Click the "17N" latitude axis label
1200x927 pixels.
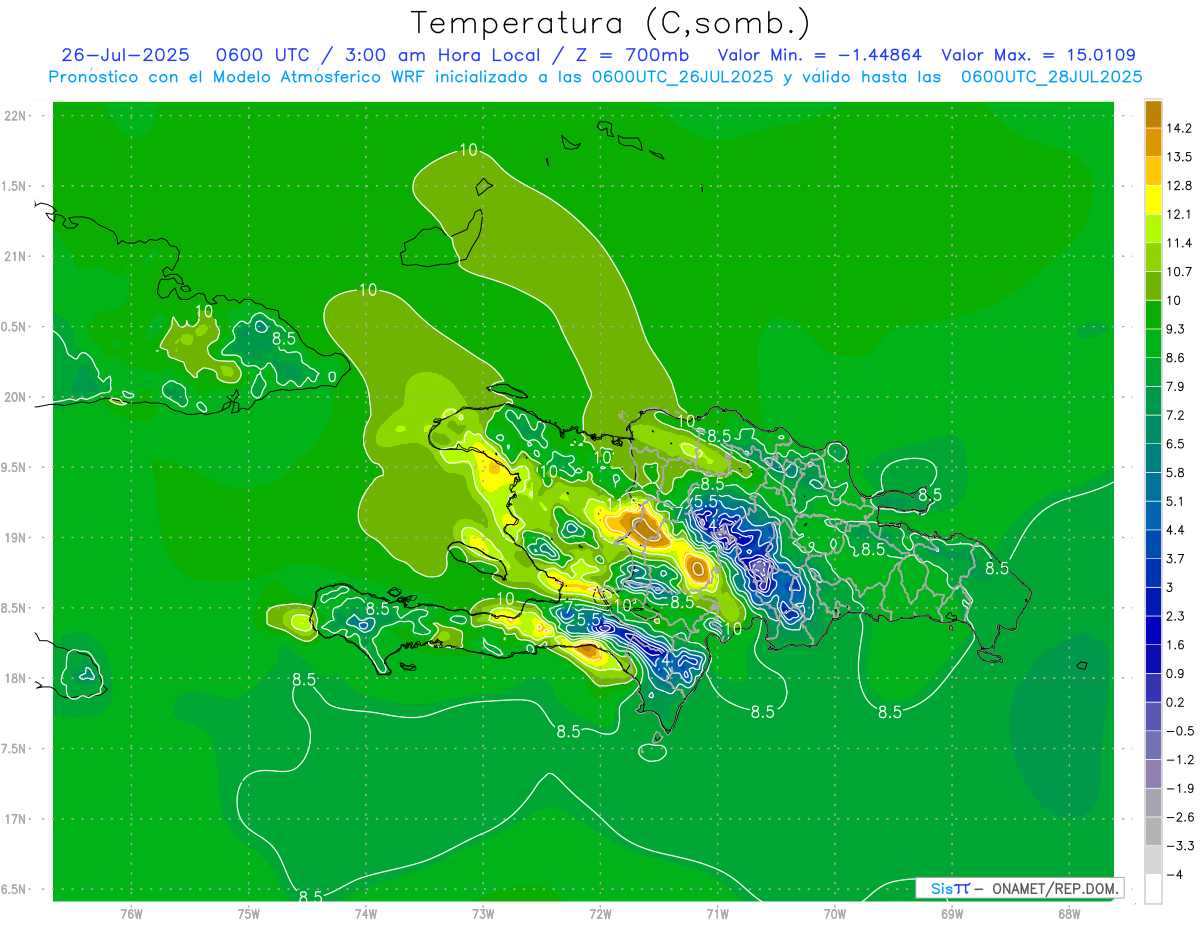tap(16, 819)
